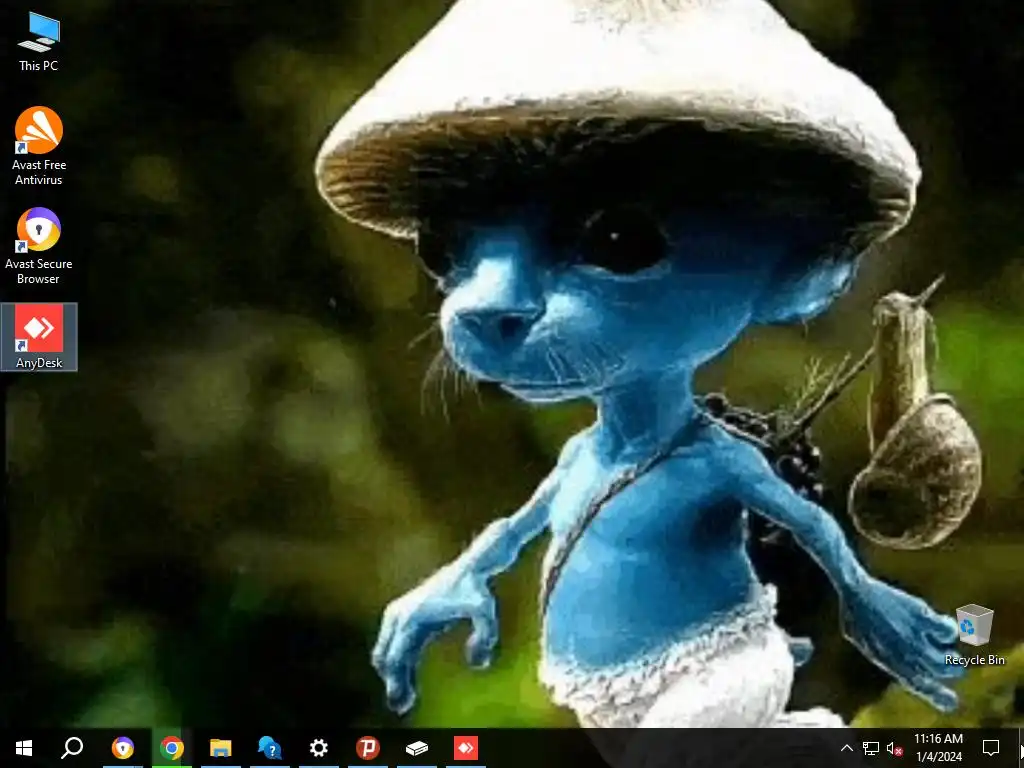The image size is (1024, 768).
Task: Switch to AnyDesk in the taskbar
Action: coord(466,748)
